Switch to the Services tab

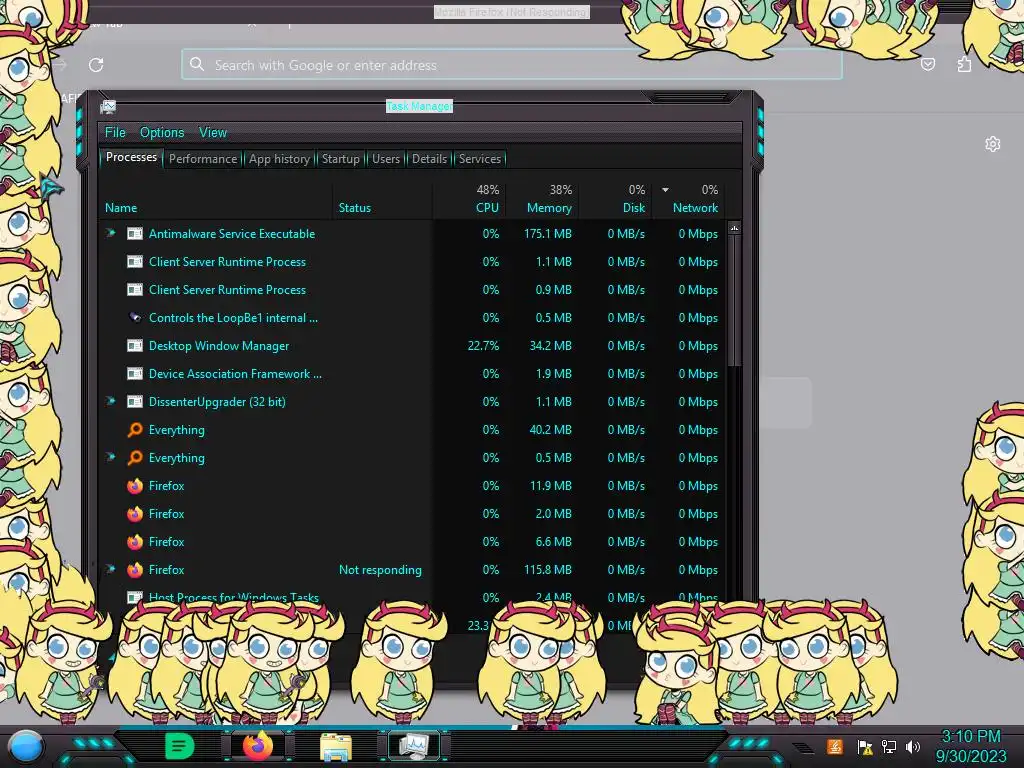[479, 159]
